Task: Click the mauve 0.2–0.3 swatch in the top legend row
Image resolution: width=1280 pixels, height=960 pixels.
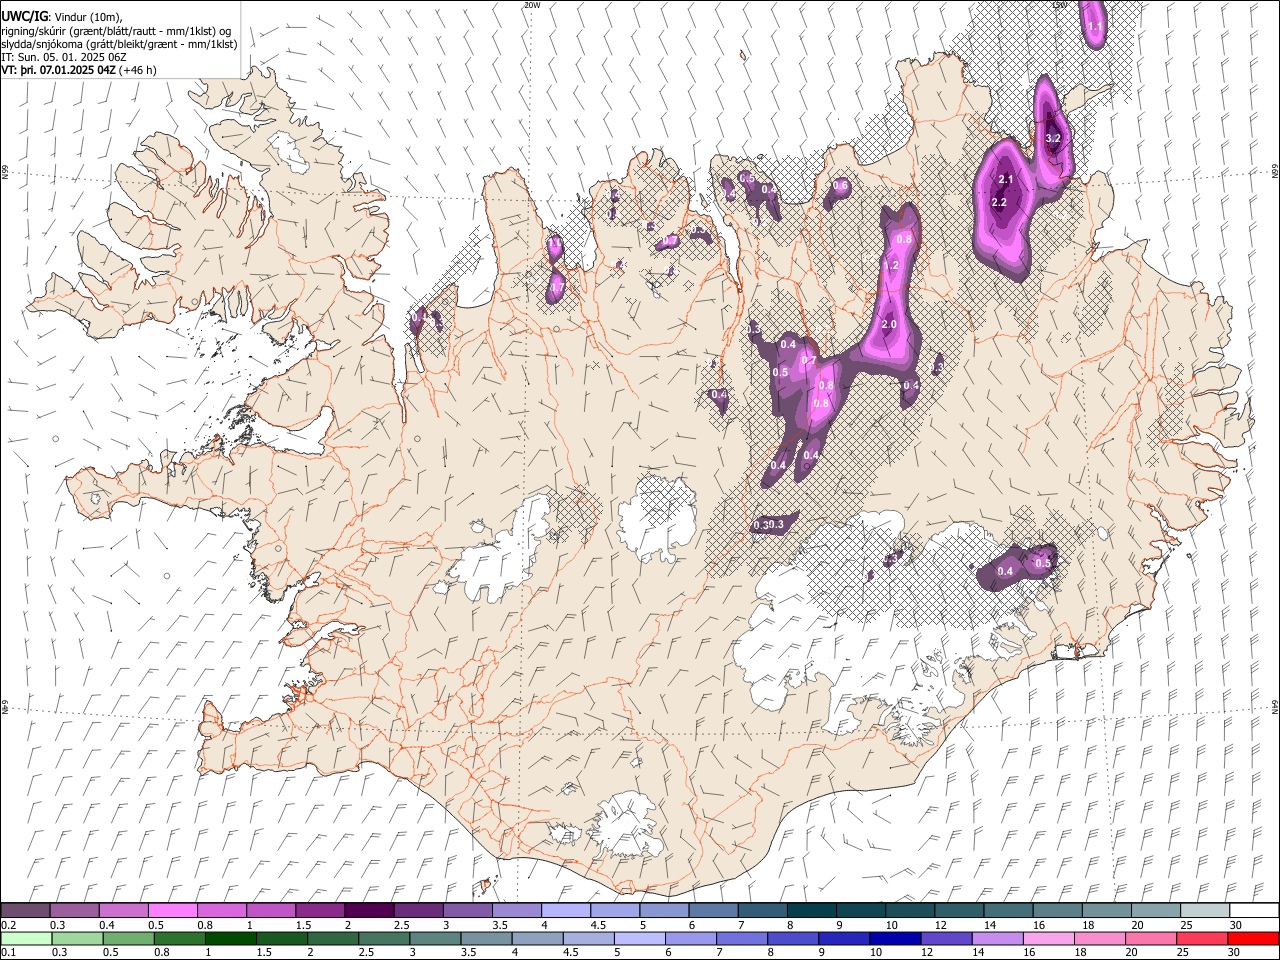Action: pyautogui.click(x=25, y=911)
